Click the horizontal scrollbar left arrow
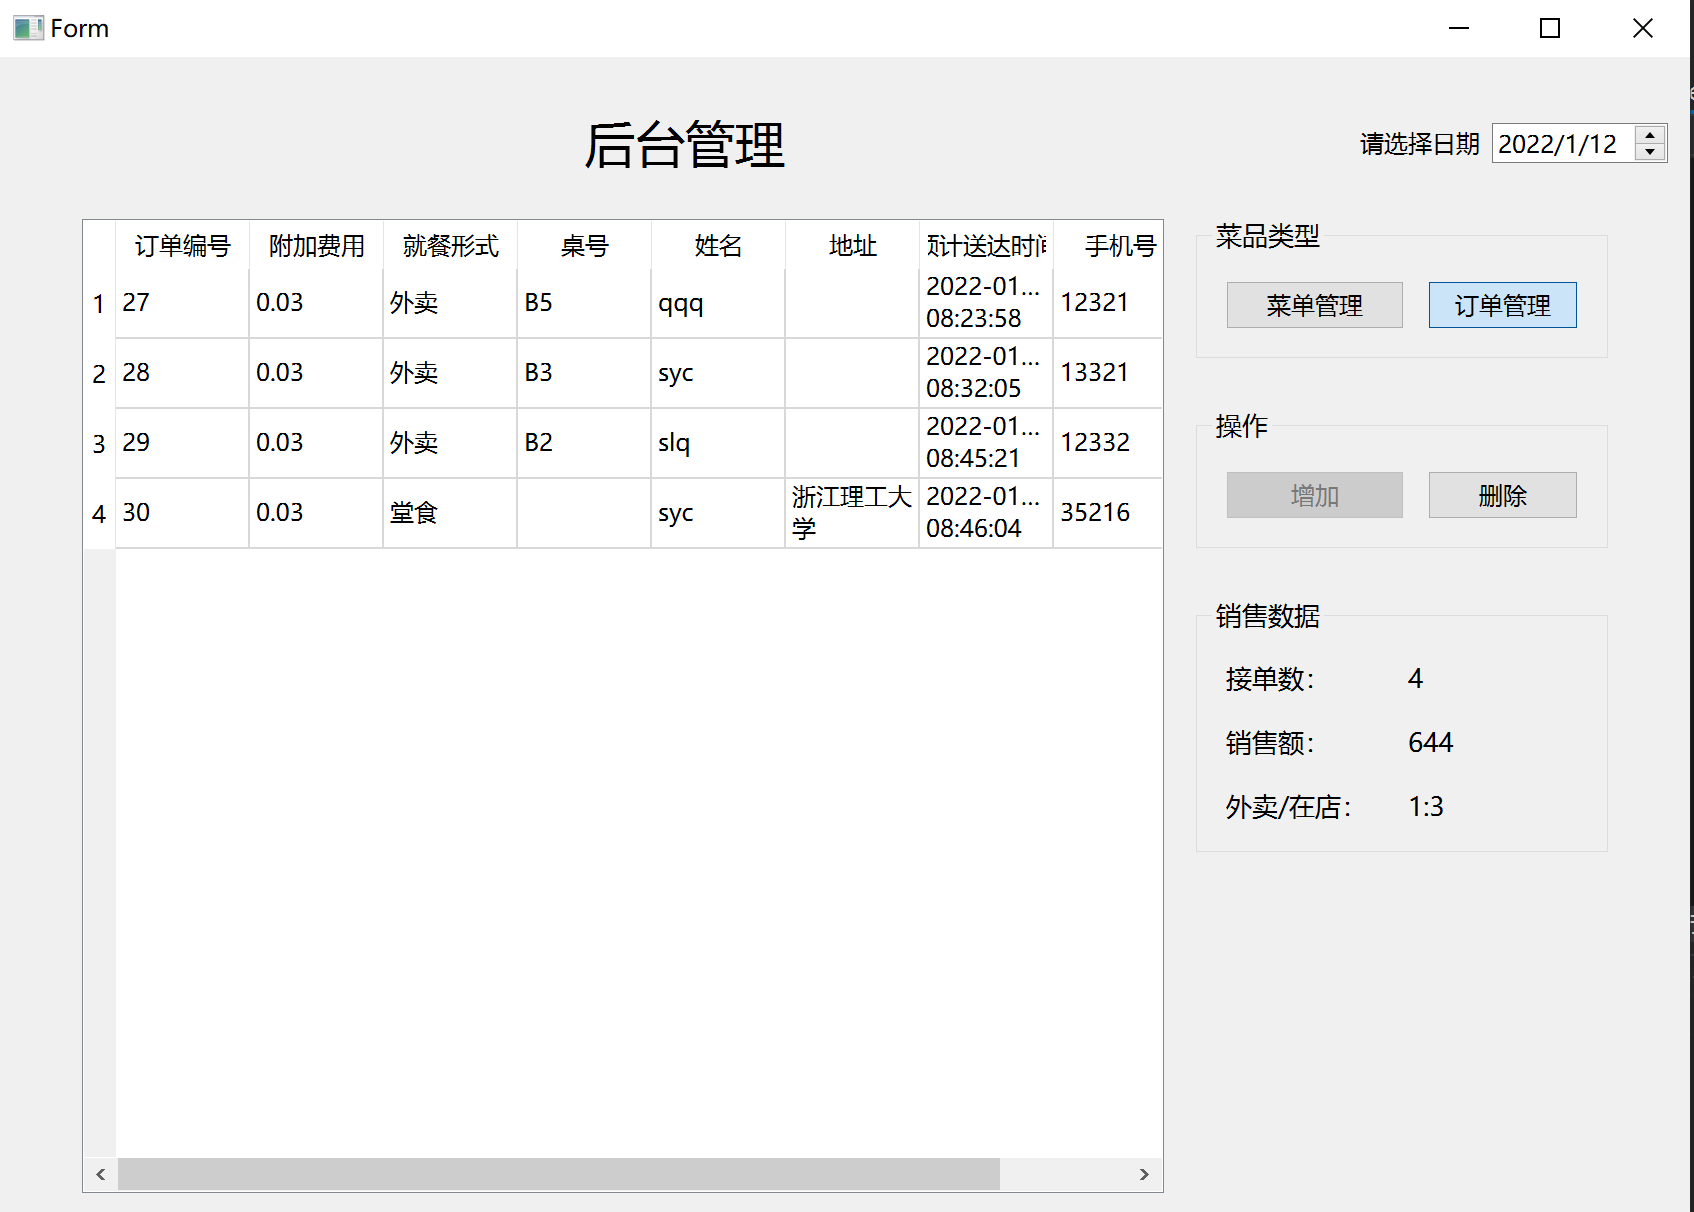The width and height of the screenshot is (1694, 1212). click(x=100, y=1174)
